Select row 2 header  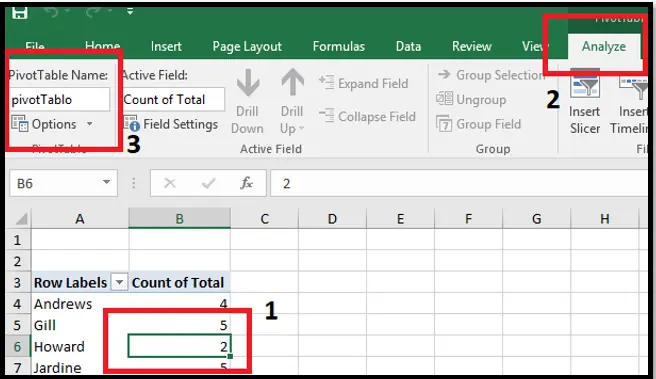18,261
